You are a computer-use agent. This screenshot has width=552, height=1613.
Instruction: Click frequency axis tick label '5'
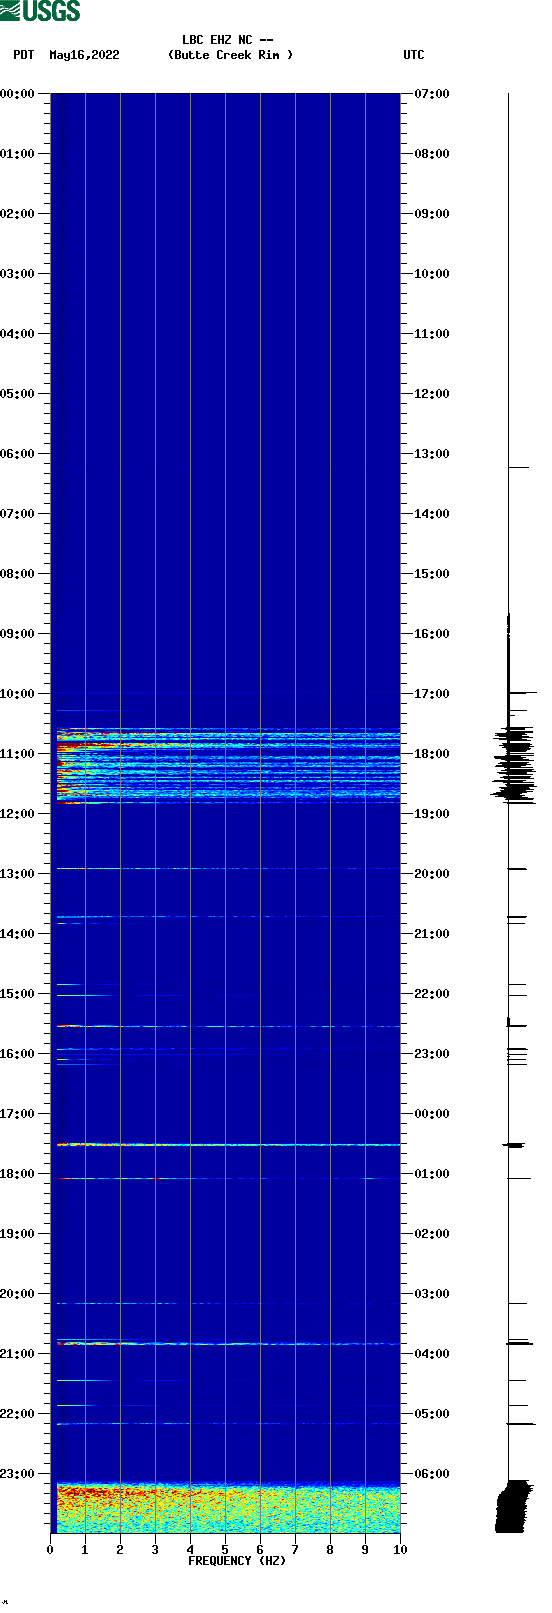point(225,1550)
